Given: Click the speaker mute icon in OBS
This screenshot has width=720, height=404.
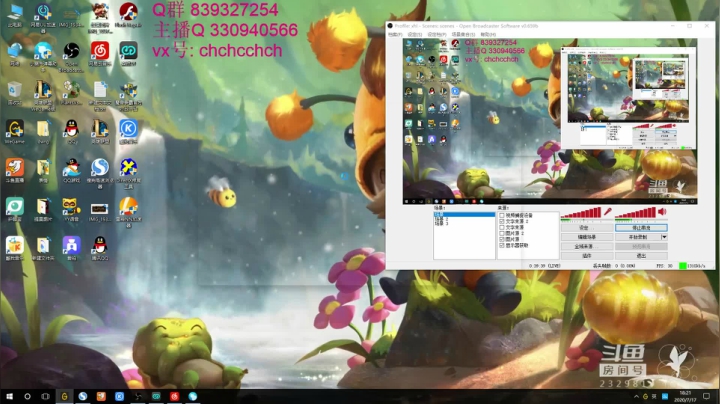Looking at the screenshot, I should tap(662, 212).
